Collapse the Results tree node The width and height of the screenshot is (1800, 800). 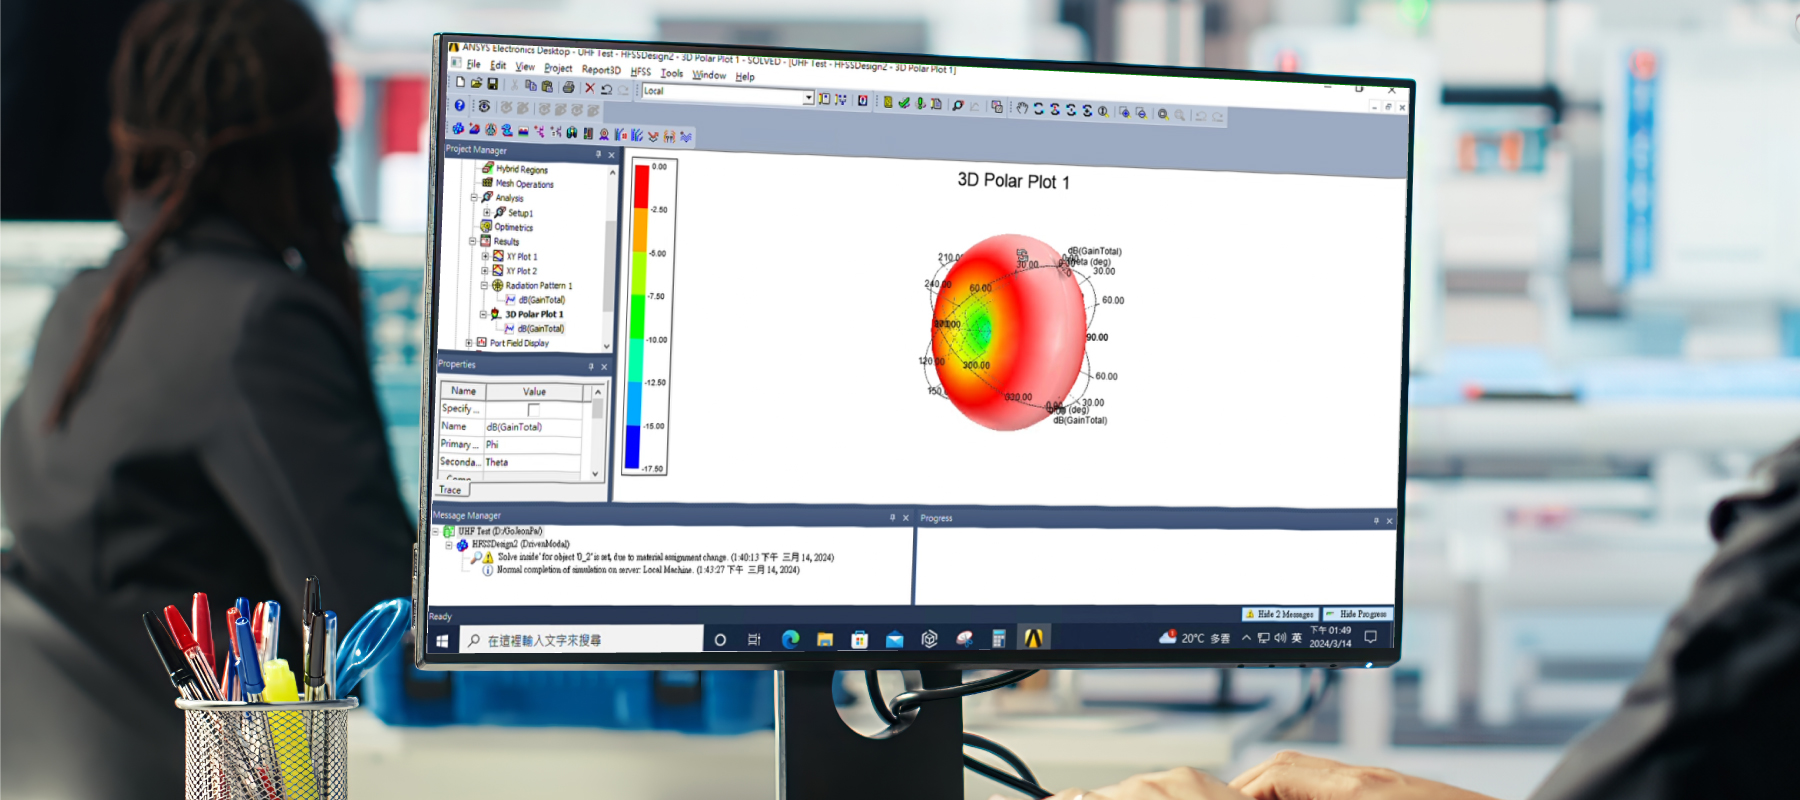(473, 241)
